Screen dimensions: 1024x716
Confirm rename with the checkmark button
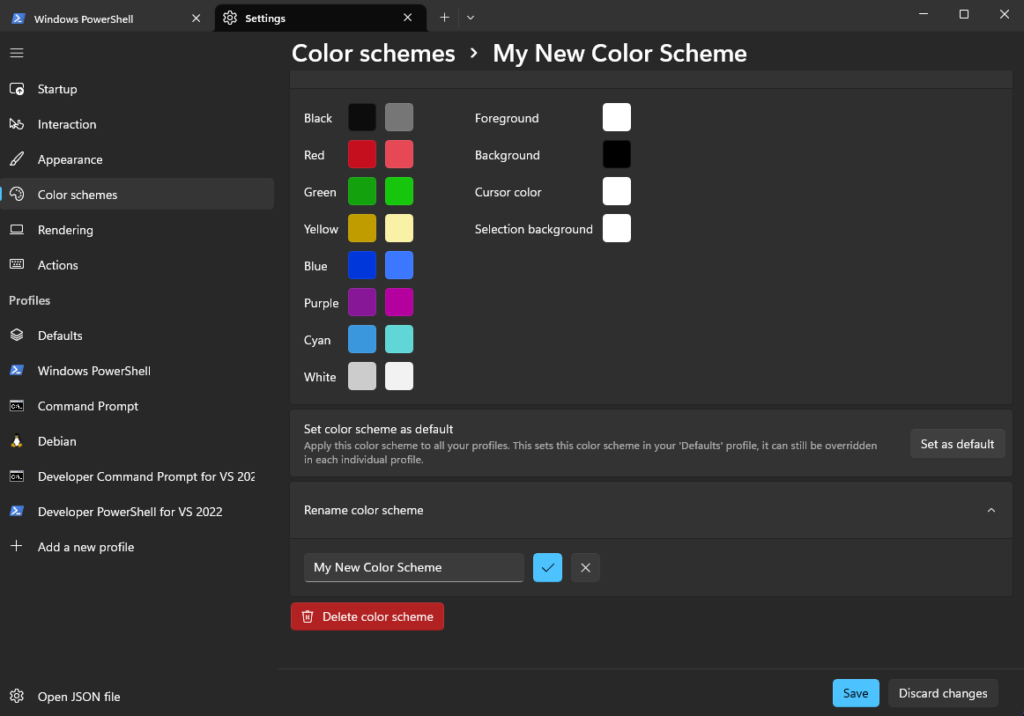(547, 568)
